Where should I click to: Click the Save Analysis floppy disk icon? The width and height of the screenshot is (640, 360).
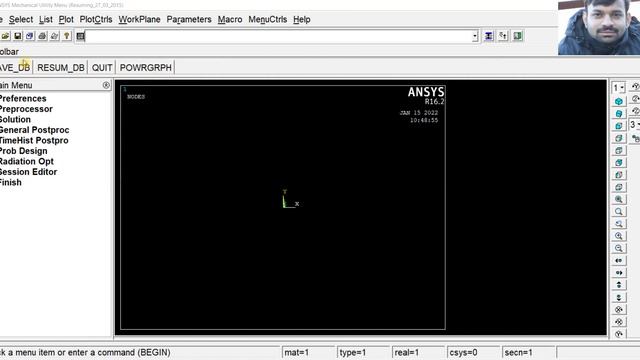tap(18, 36)
